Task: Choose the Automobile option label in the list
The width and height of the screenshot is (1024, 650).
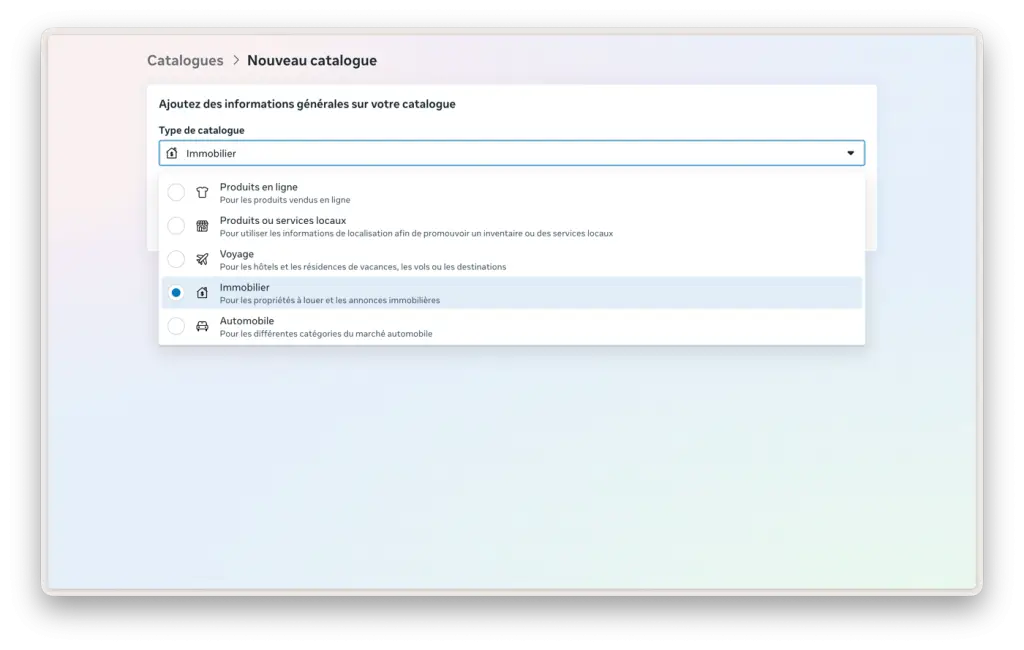Action: coord(247,321)
